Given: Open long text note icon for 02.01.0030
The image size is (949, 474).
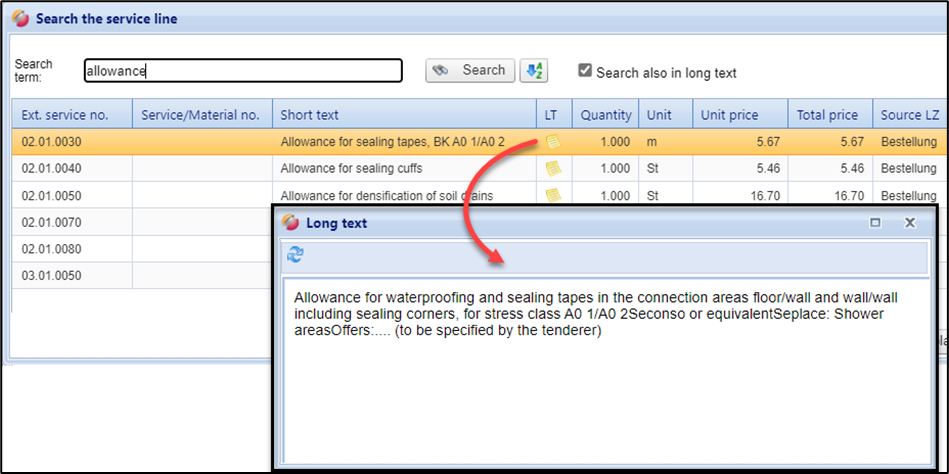Looking at the screenshot, I should pos(552,142).
